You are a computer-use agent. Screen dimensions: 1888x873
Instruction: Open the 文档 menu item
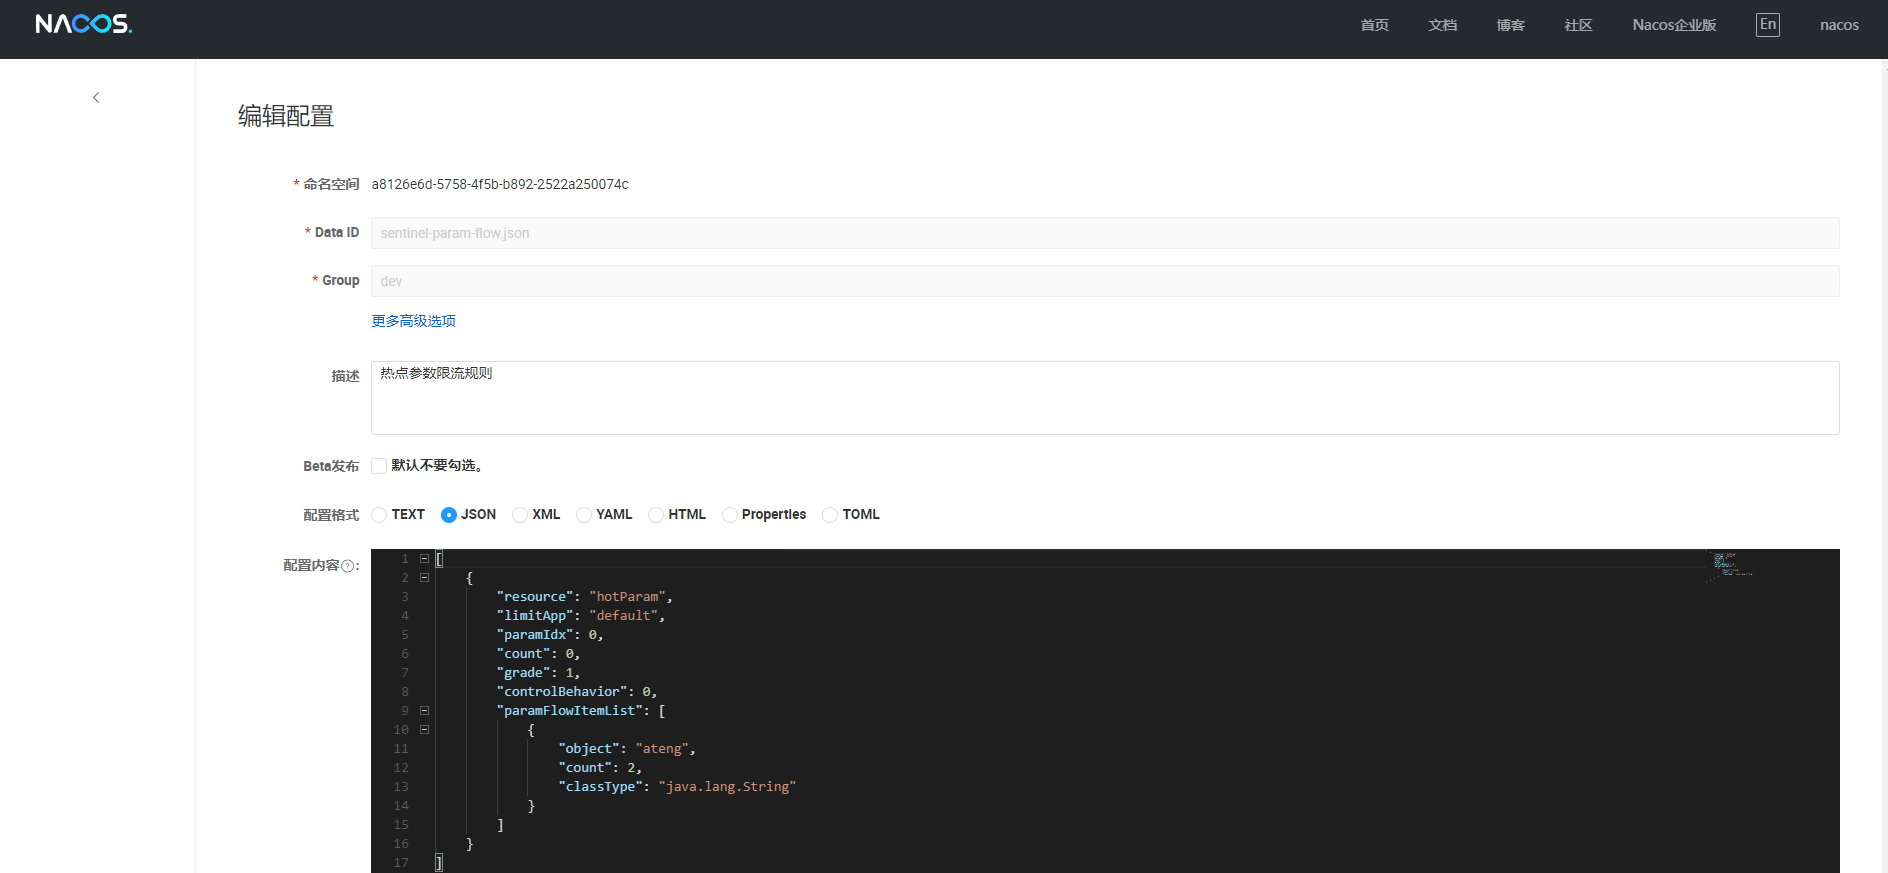pyautogui.click(x=1442, y=25)
